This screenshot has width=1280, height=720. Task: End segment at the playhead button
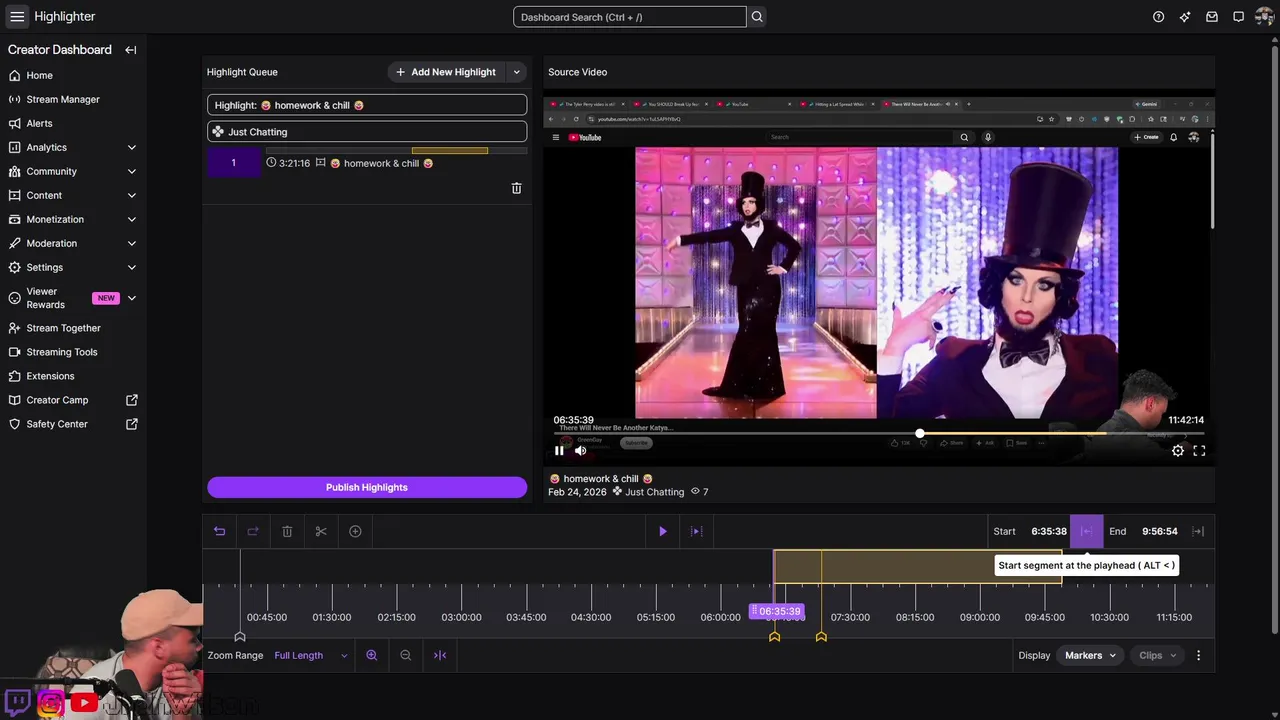1198,531
